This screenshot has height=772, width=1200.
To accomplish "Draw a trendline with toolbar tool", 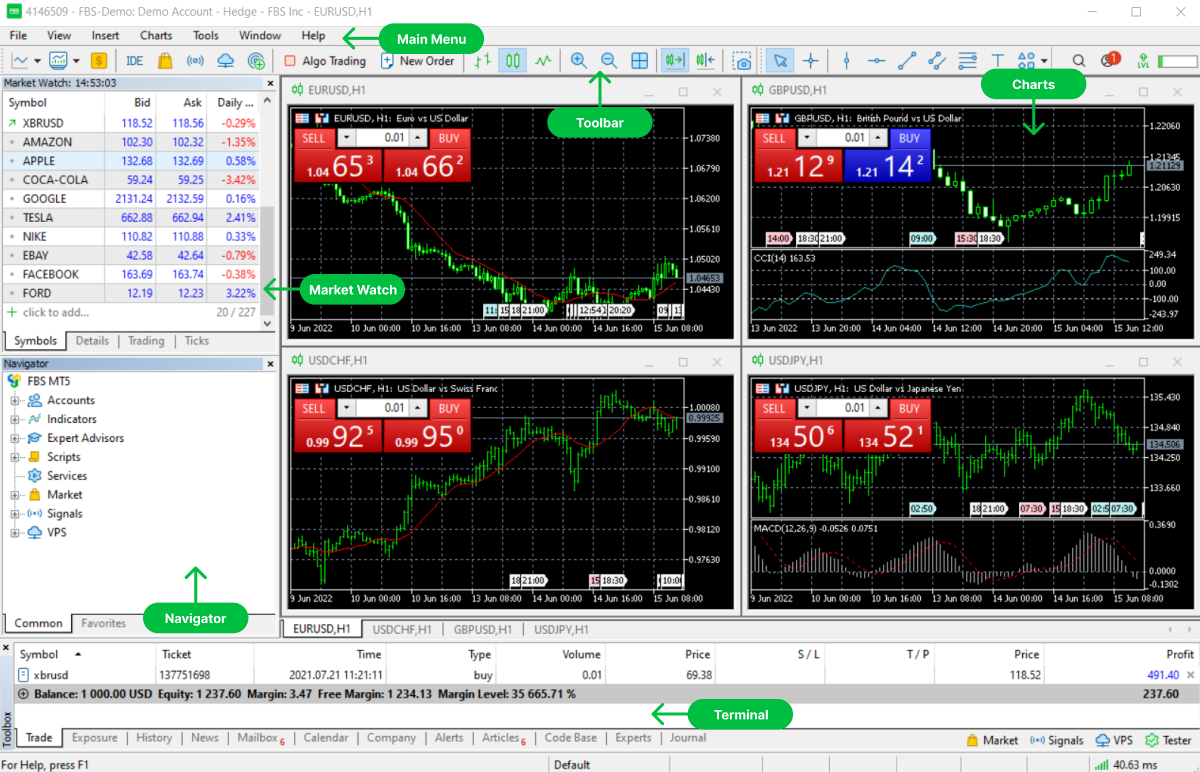I will 907,61.
